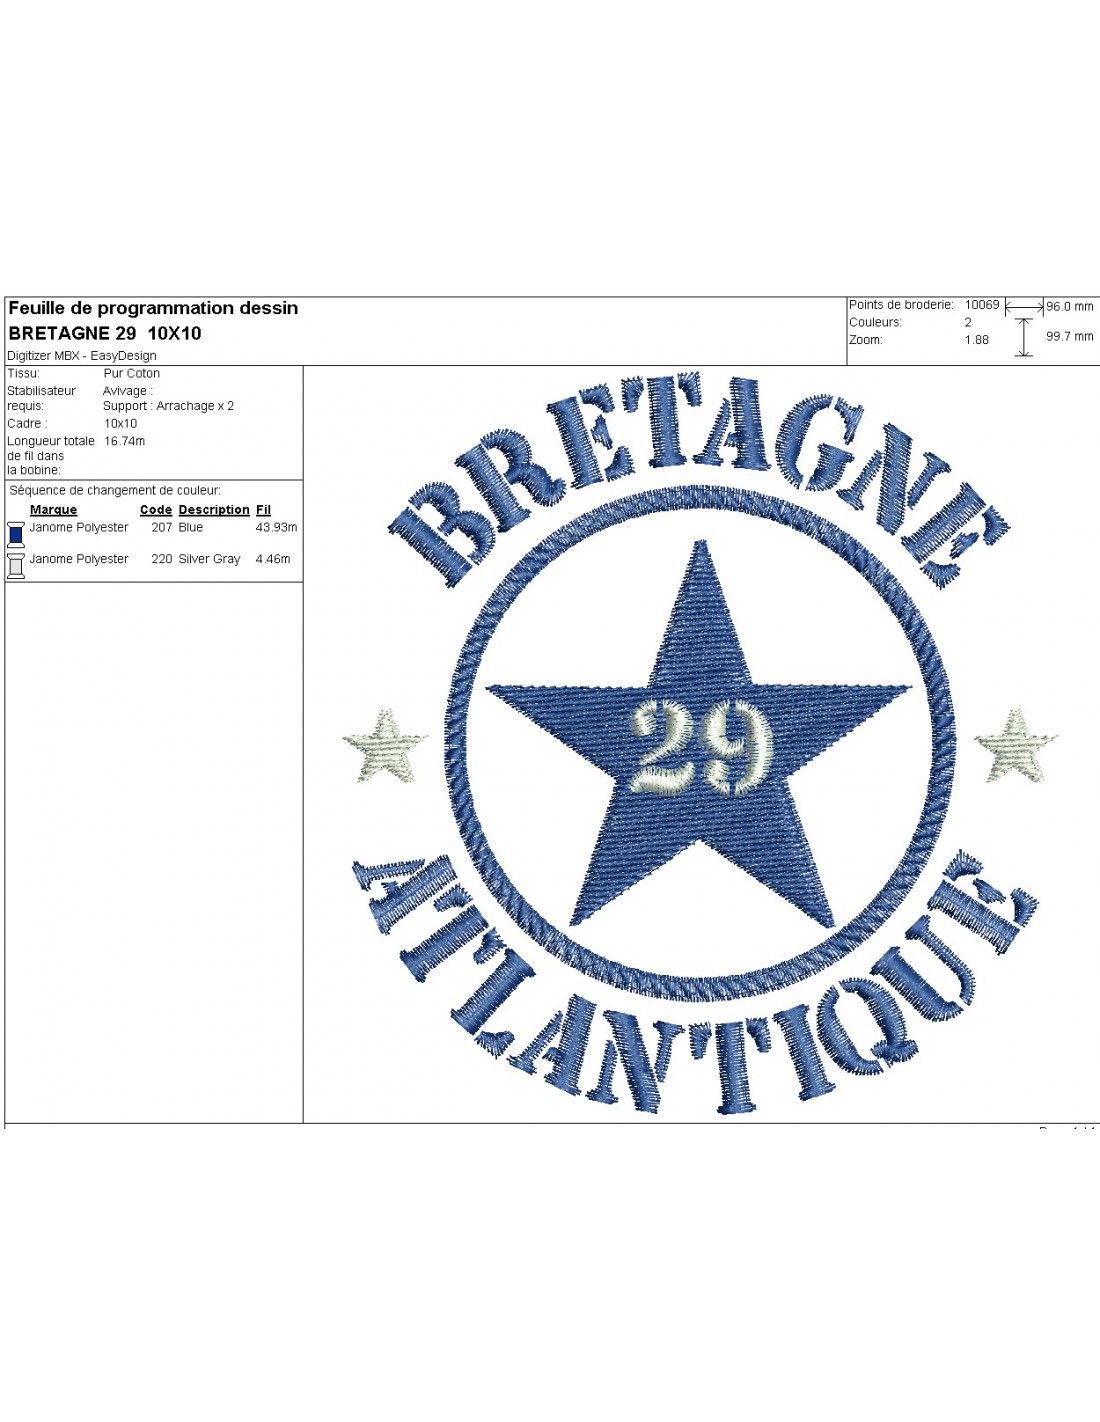Select the Janome Polyester 207 Blue row
This screenshot has width=1100, height=1422.
150,528
